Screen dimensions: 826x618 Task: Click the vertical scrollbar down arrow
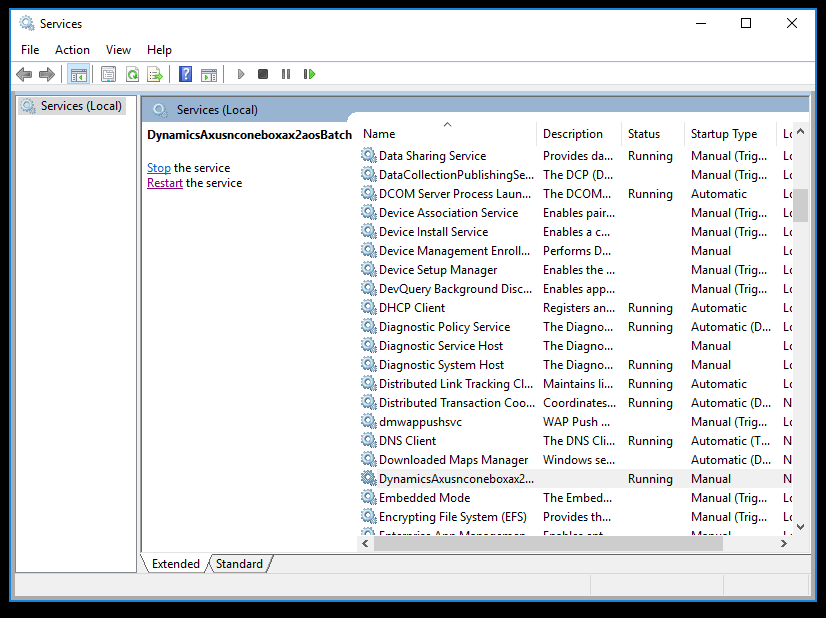[x=800, y=526]
